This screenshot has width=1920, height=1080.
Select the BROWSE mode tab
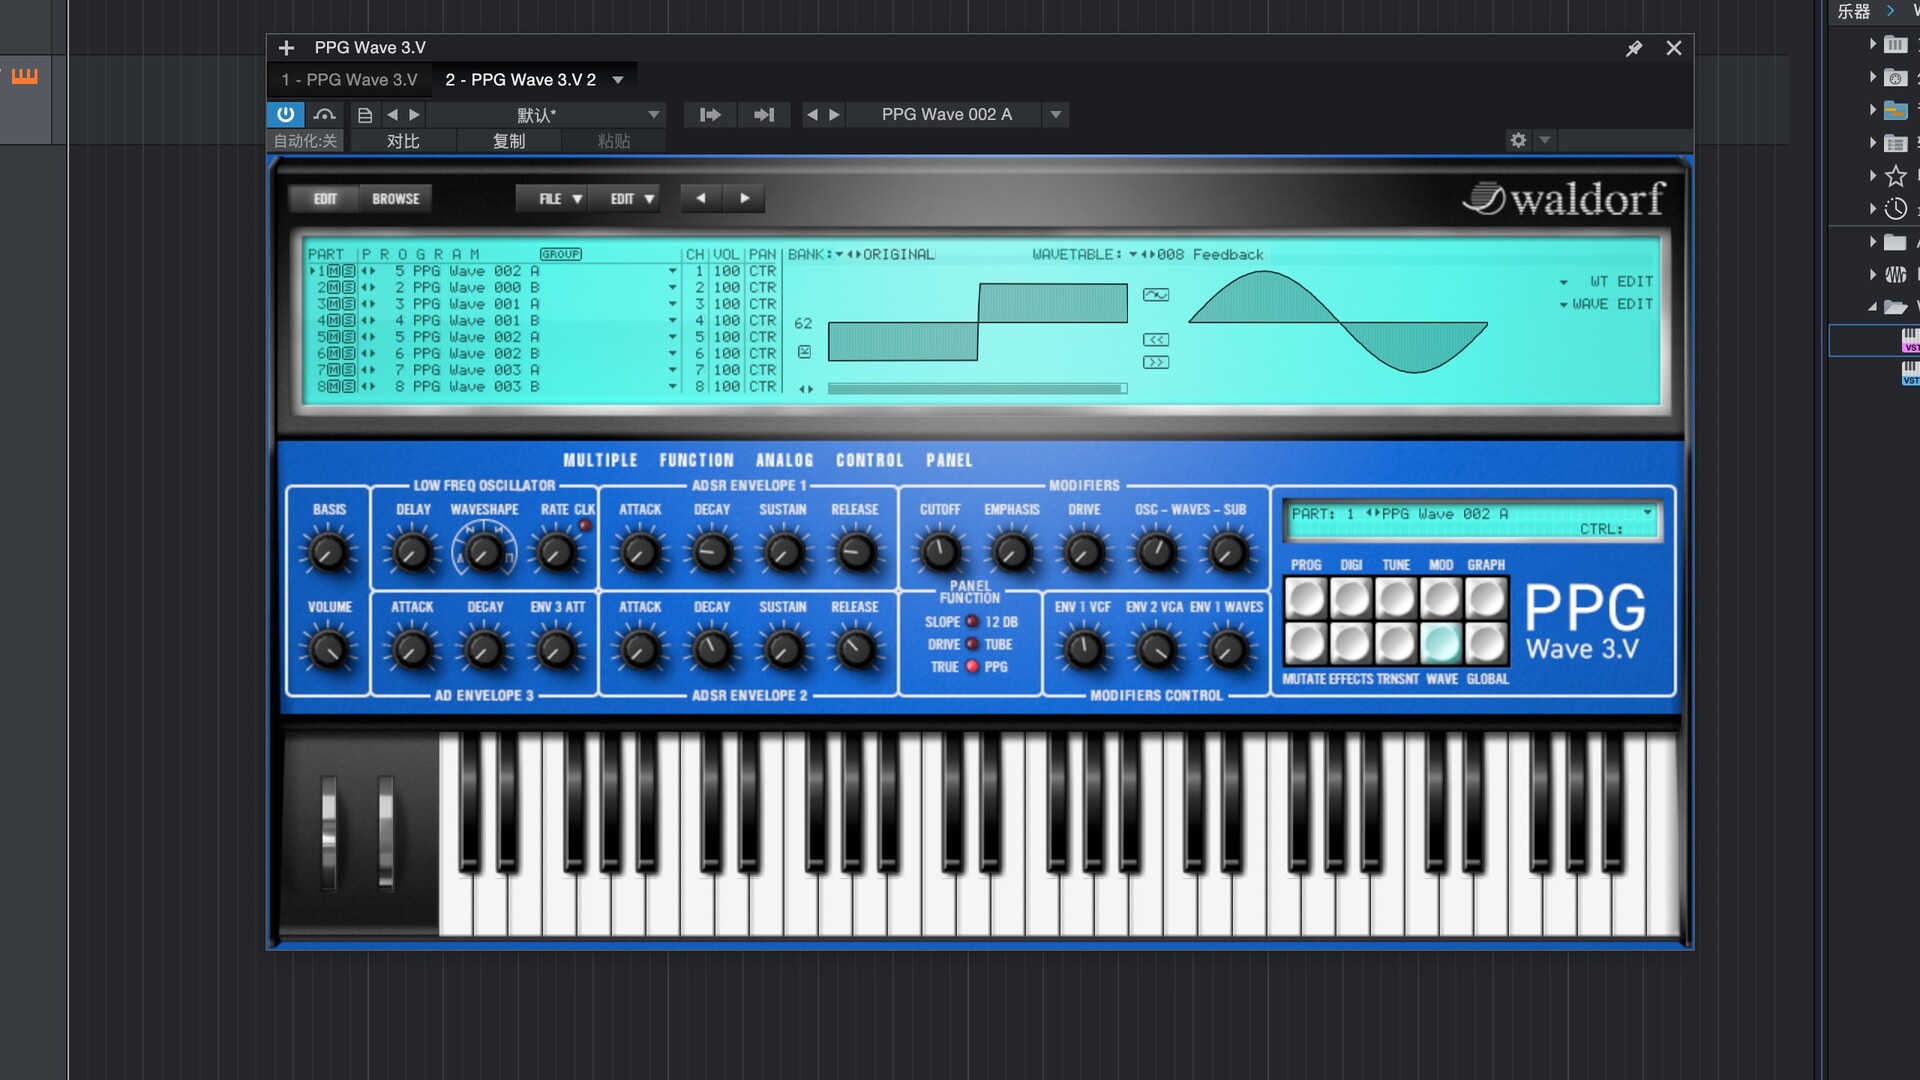pos(396,198)
